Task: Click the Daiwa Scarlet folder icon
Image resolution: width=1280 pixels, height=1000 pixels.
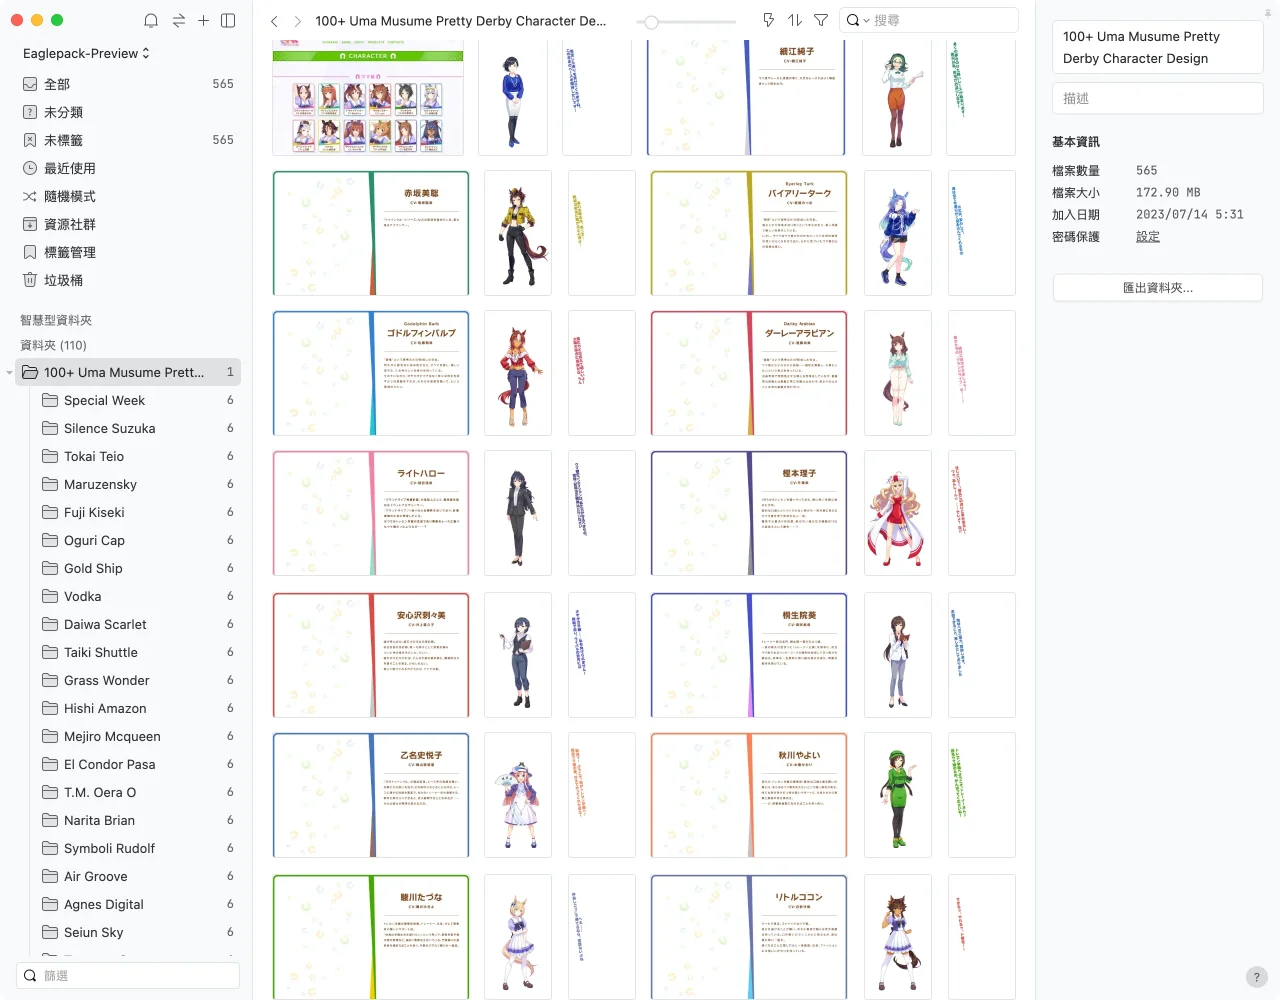Action: coord(50,624)
